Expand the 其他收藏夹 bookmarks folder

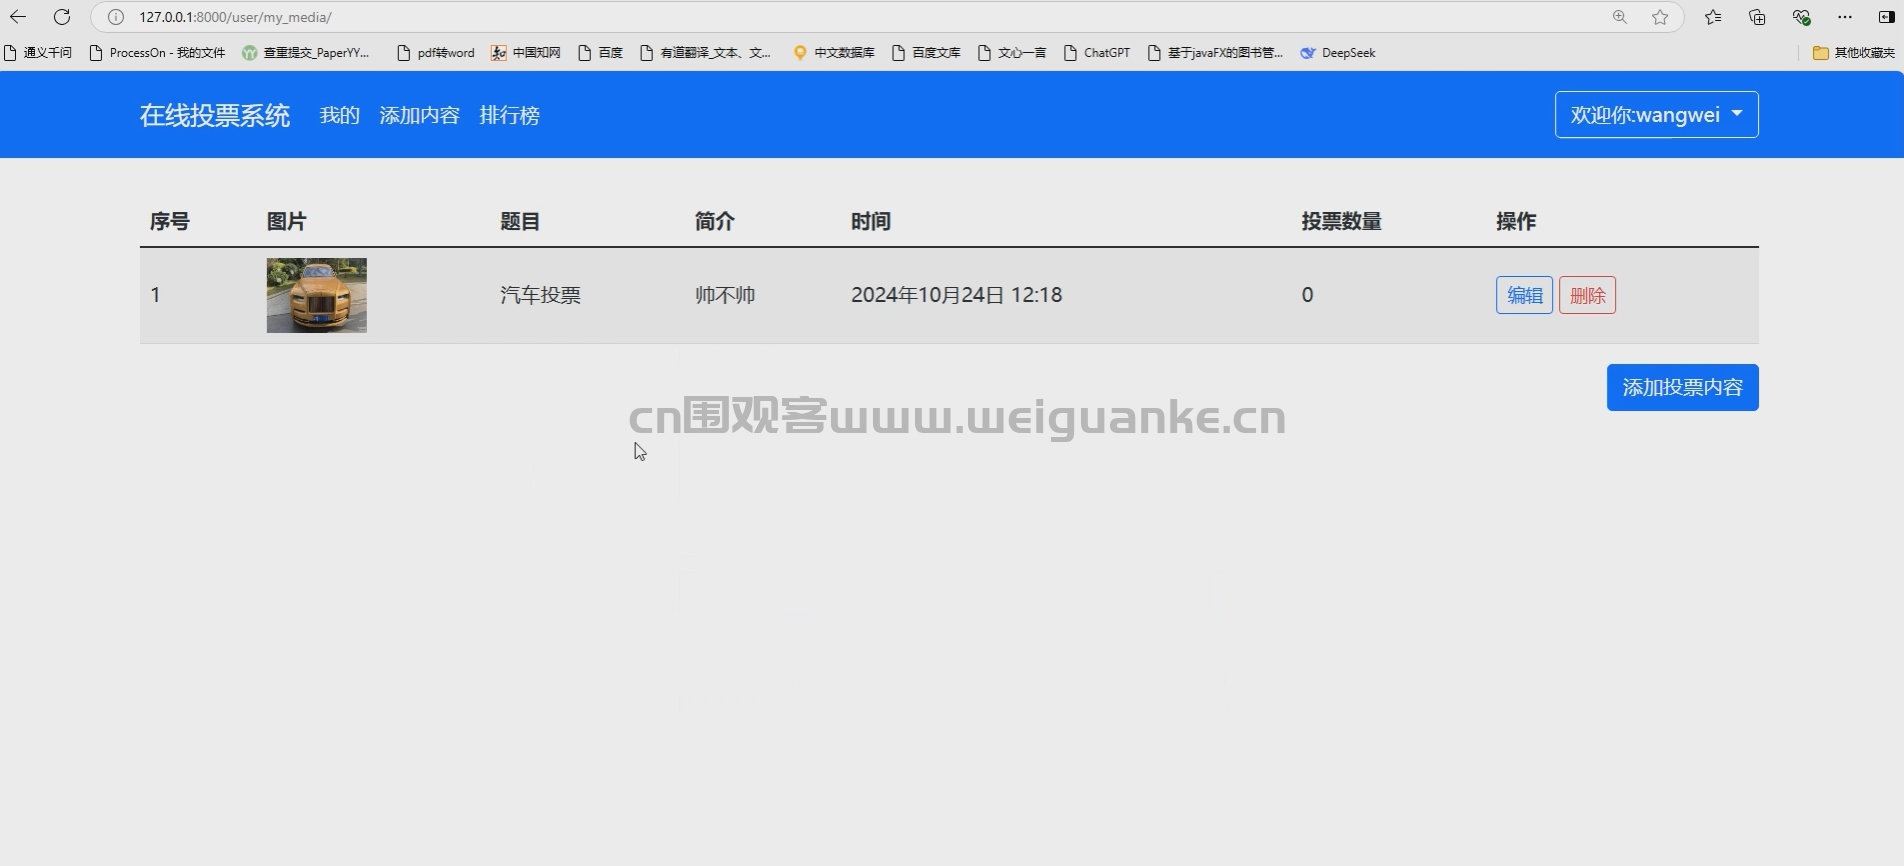coord(1854,53)
